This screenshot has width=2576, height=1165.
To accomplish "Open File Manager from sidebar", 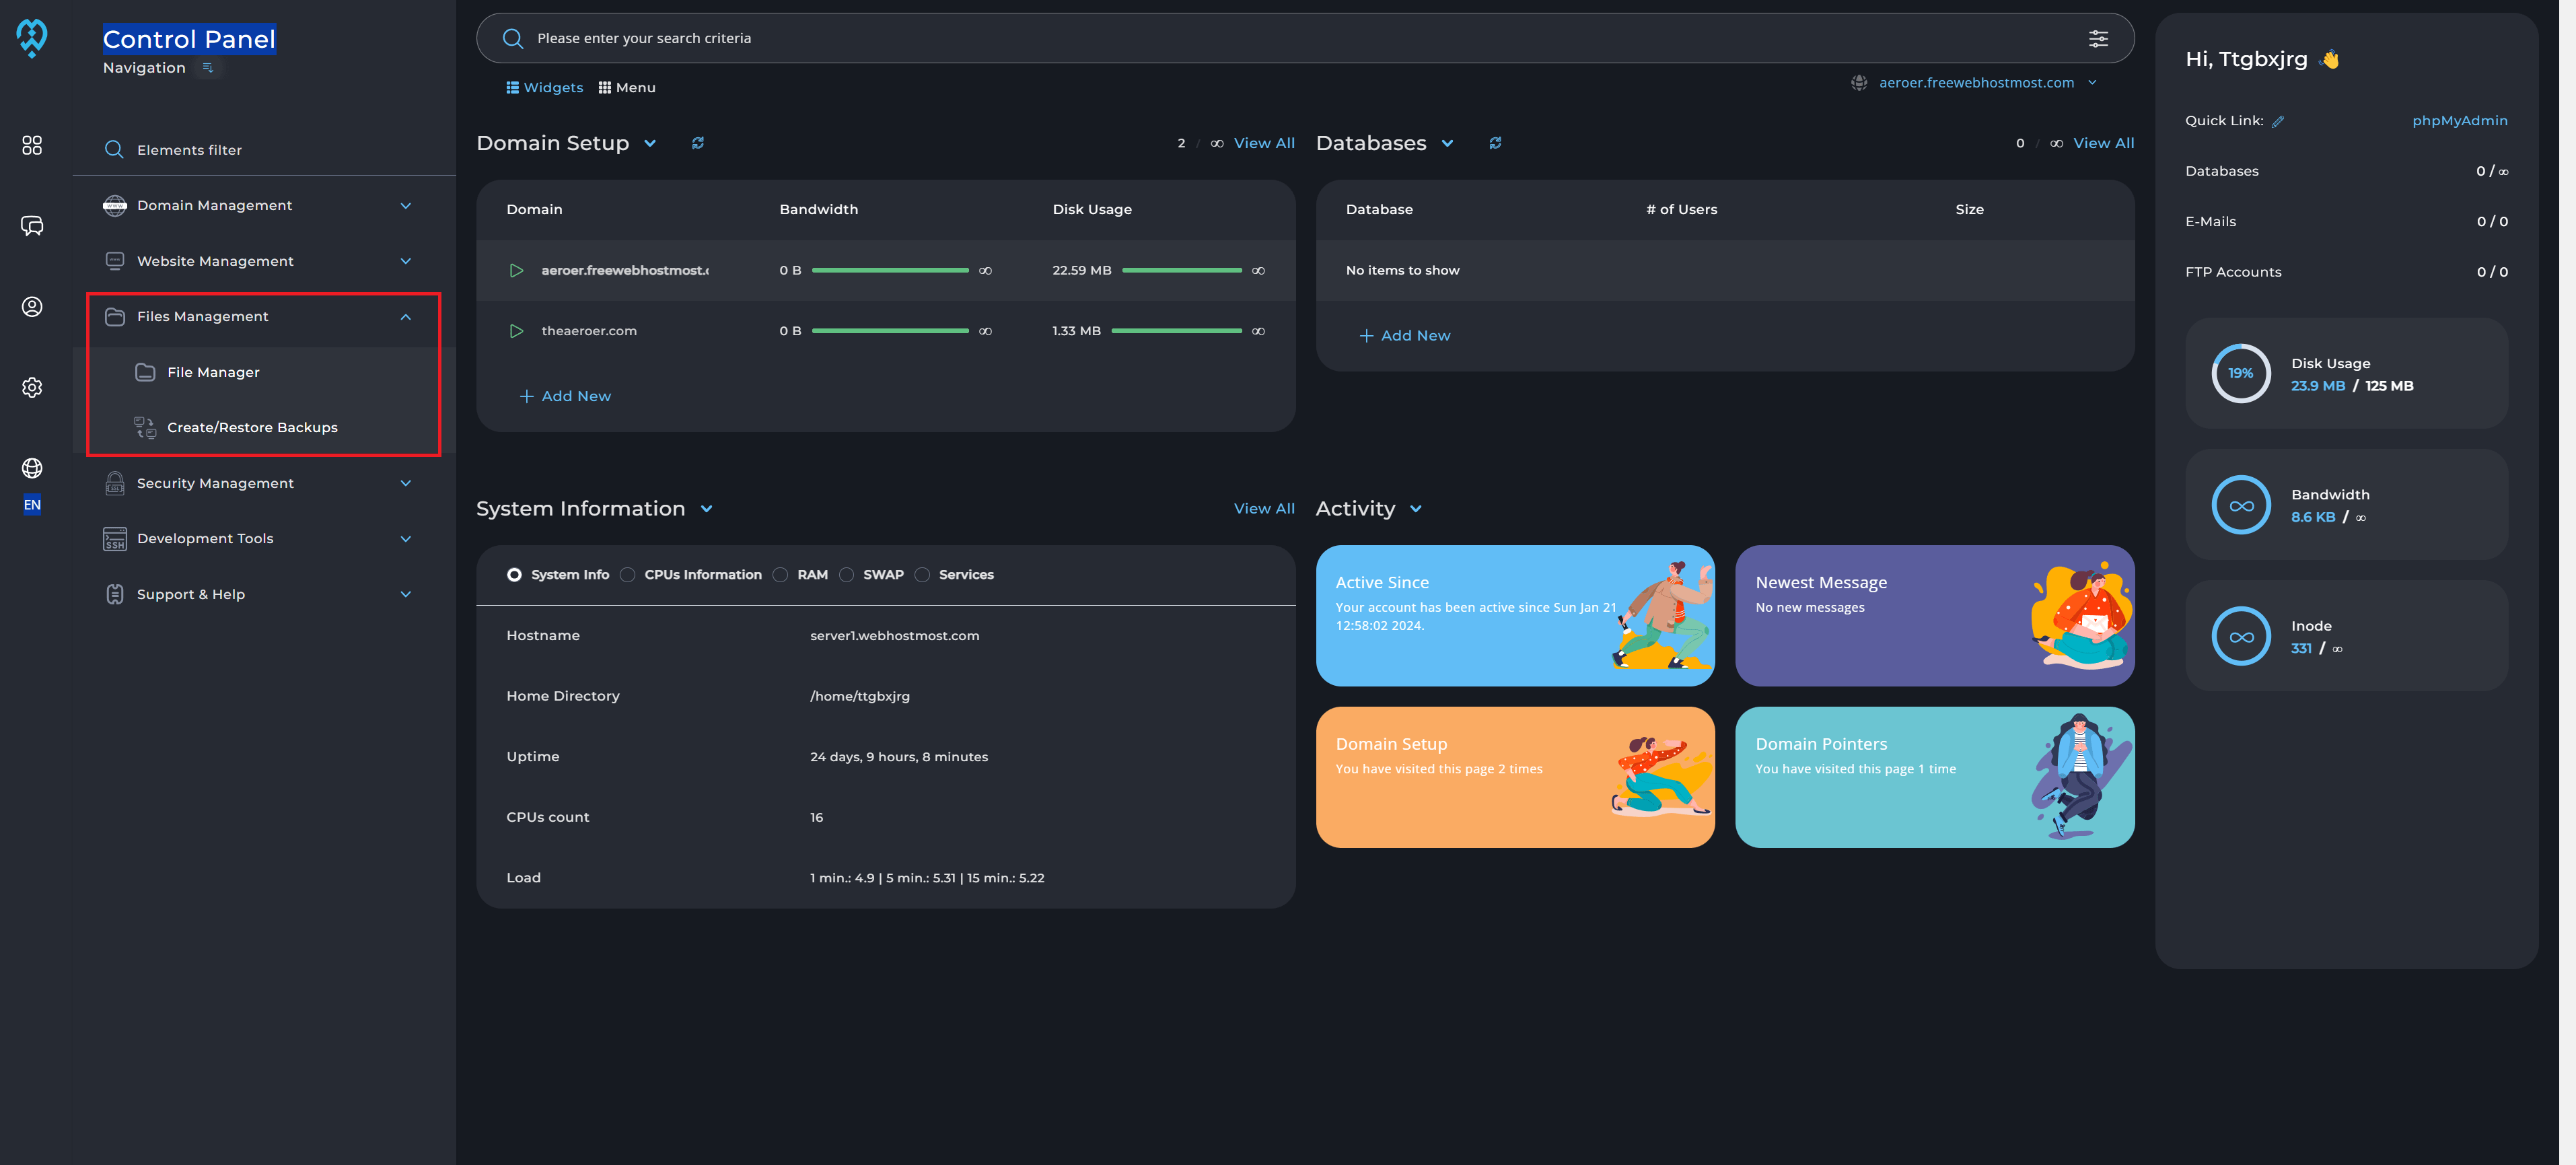I will [213, 372].
